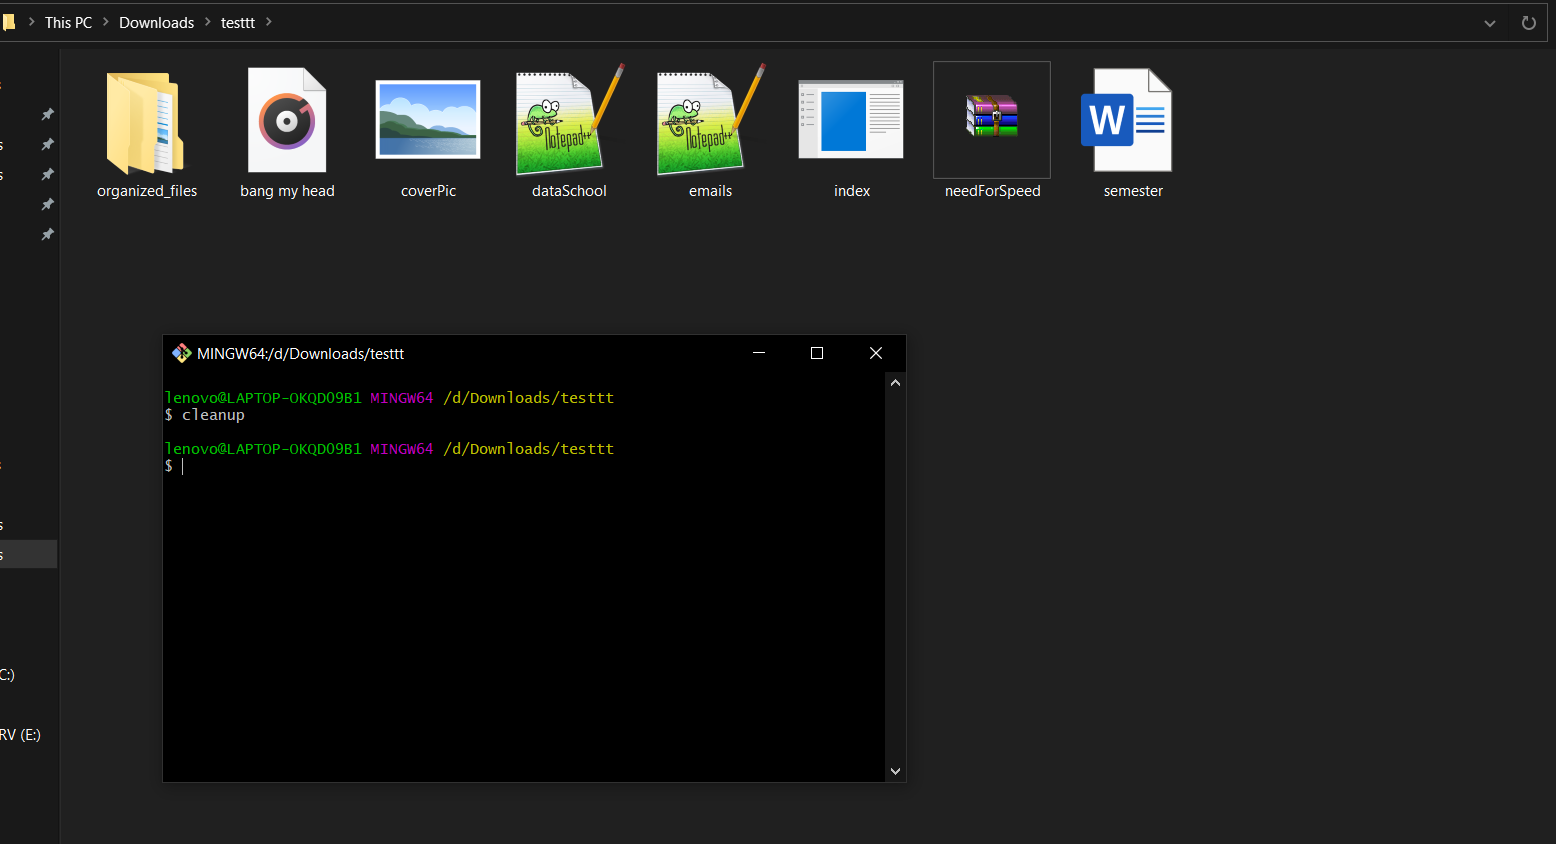Select the highlighted item in the navigation pane
Viewport: 1556px width, 844px height.
coord(28,554)
